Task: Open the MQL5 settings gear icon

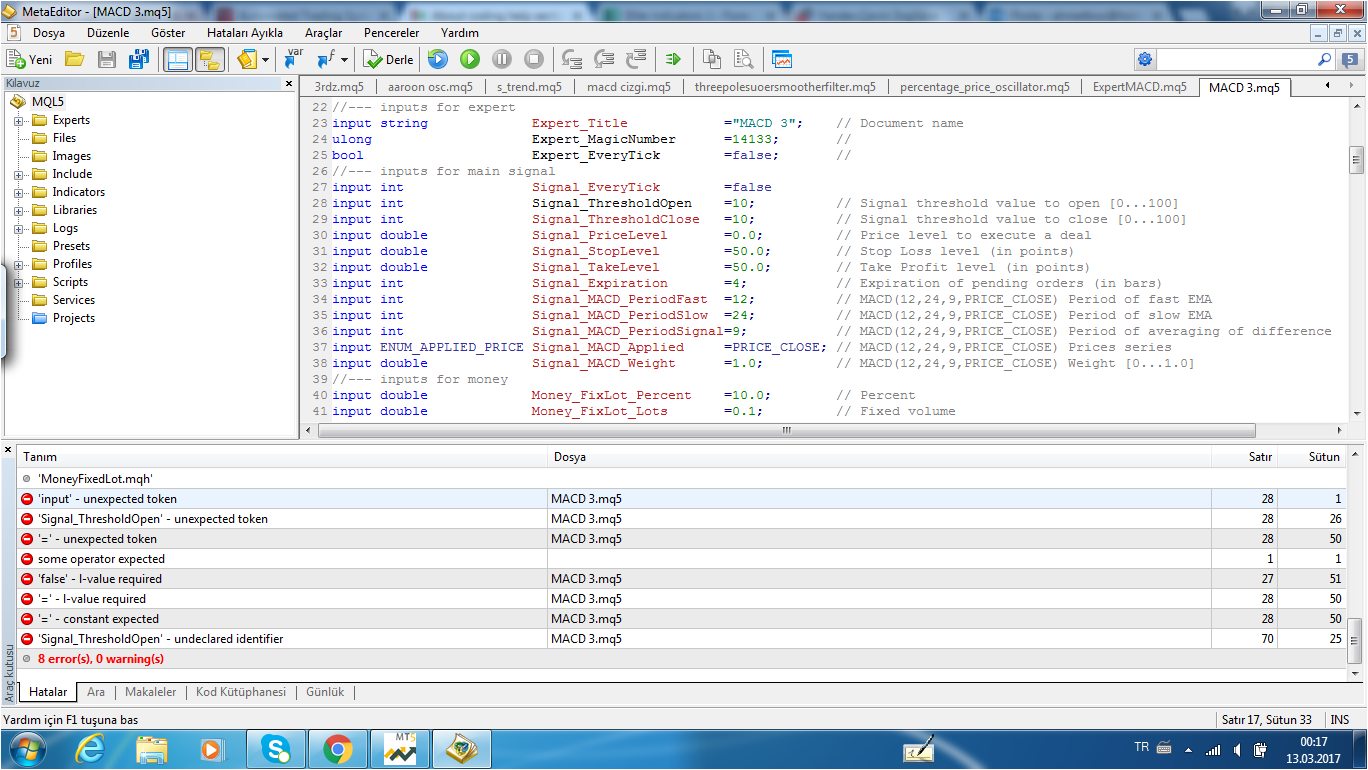Action: tap(1145, 59)
